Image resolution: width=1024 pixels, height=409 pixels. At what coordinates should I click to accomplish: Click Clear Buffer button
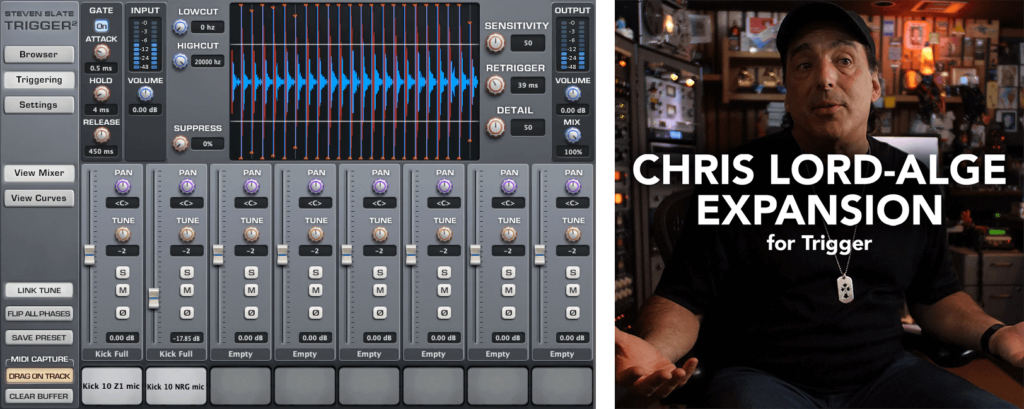(39, 396)
